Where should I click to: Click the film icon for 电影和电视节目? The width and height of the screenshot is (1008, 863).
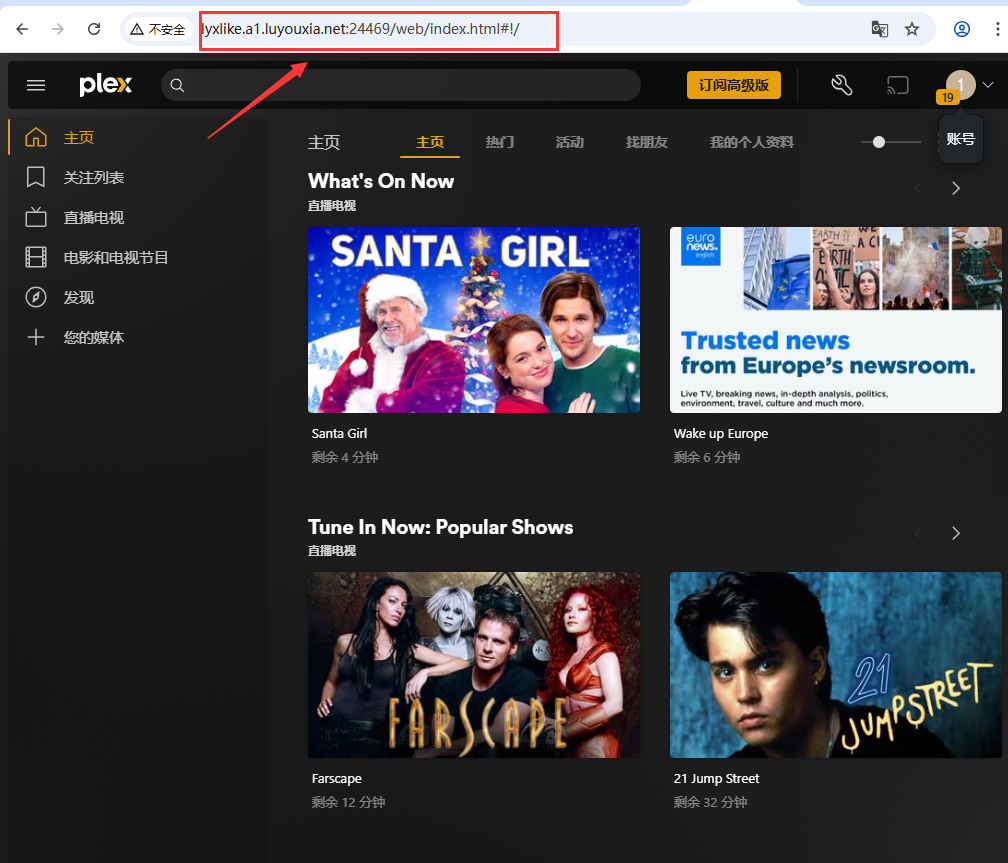36,257
